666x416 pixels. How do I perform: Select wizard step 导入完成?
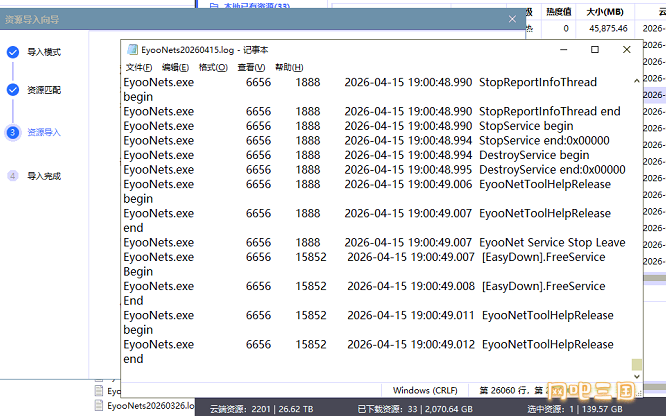click(44, 176)
